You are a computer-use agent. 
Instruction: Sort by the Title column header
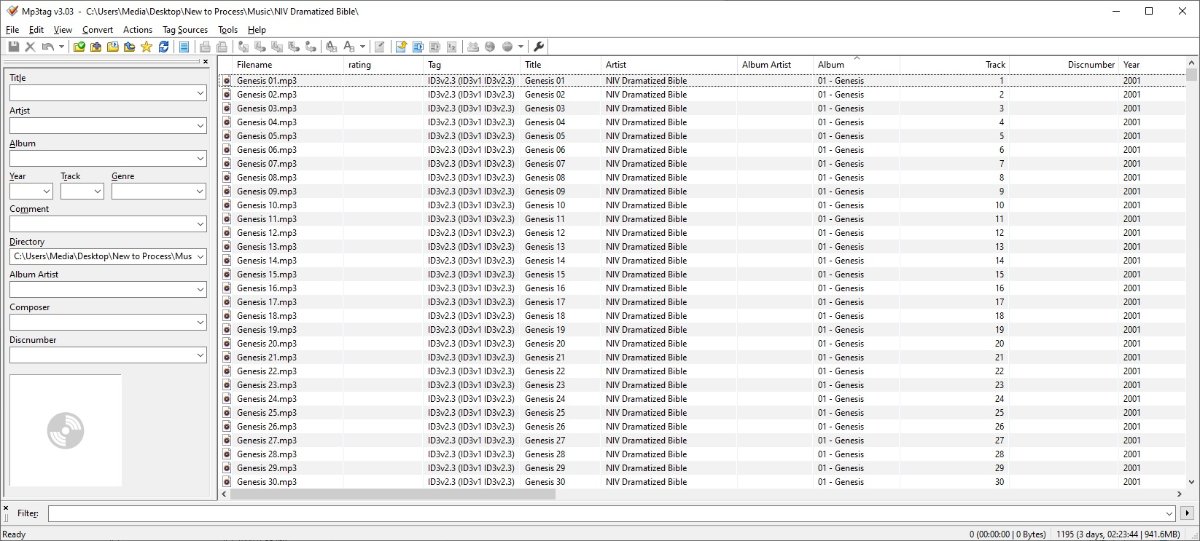pyautogui.click(x=561, y=65)
